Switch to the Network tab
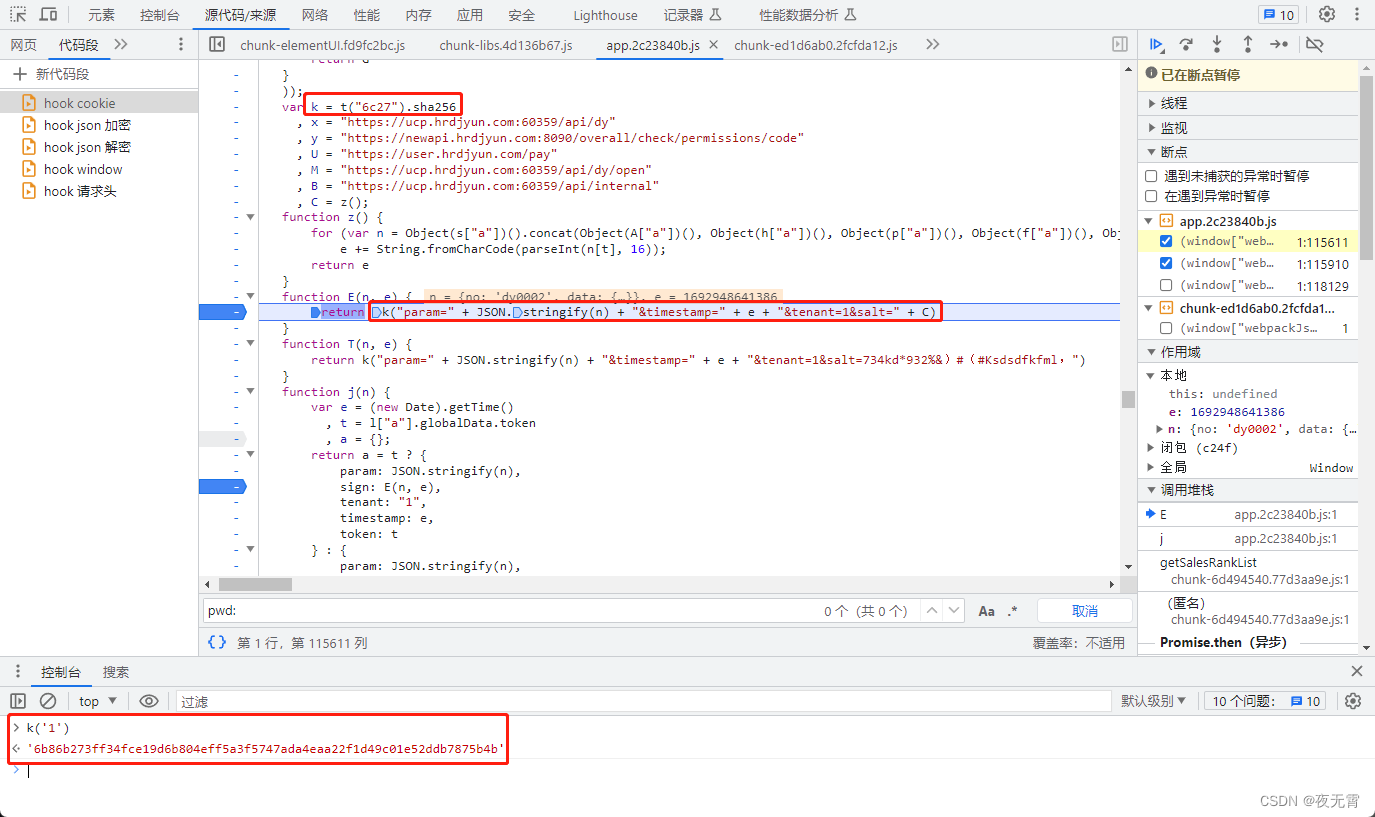 click(x=315, y=15)
